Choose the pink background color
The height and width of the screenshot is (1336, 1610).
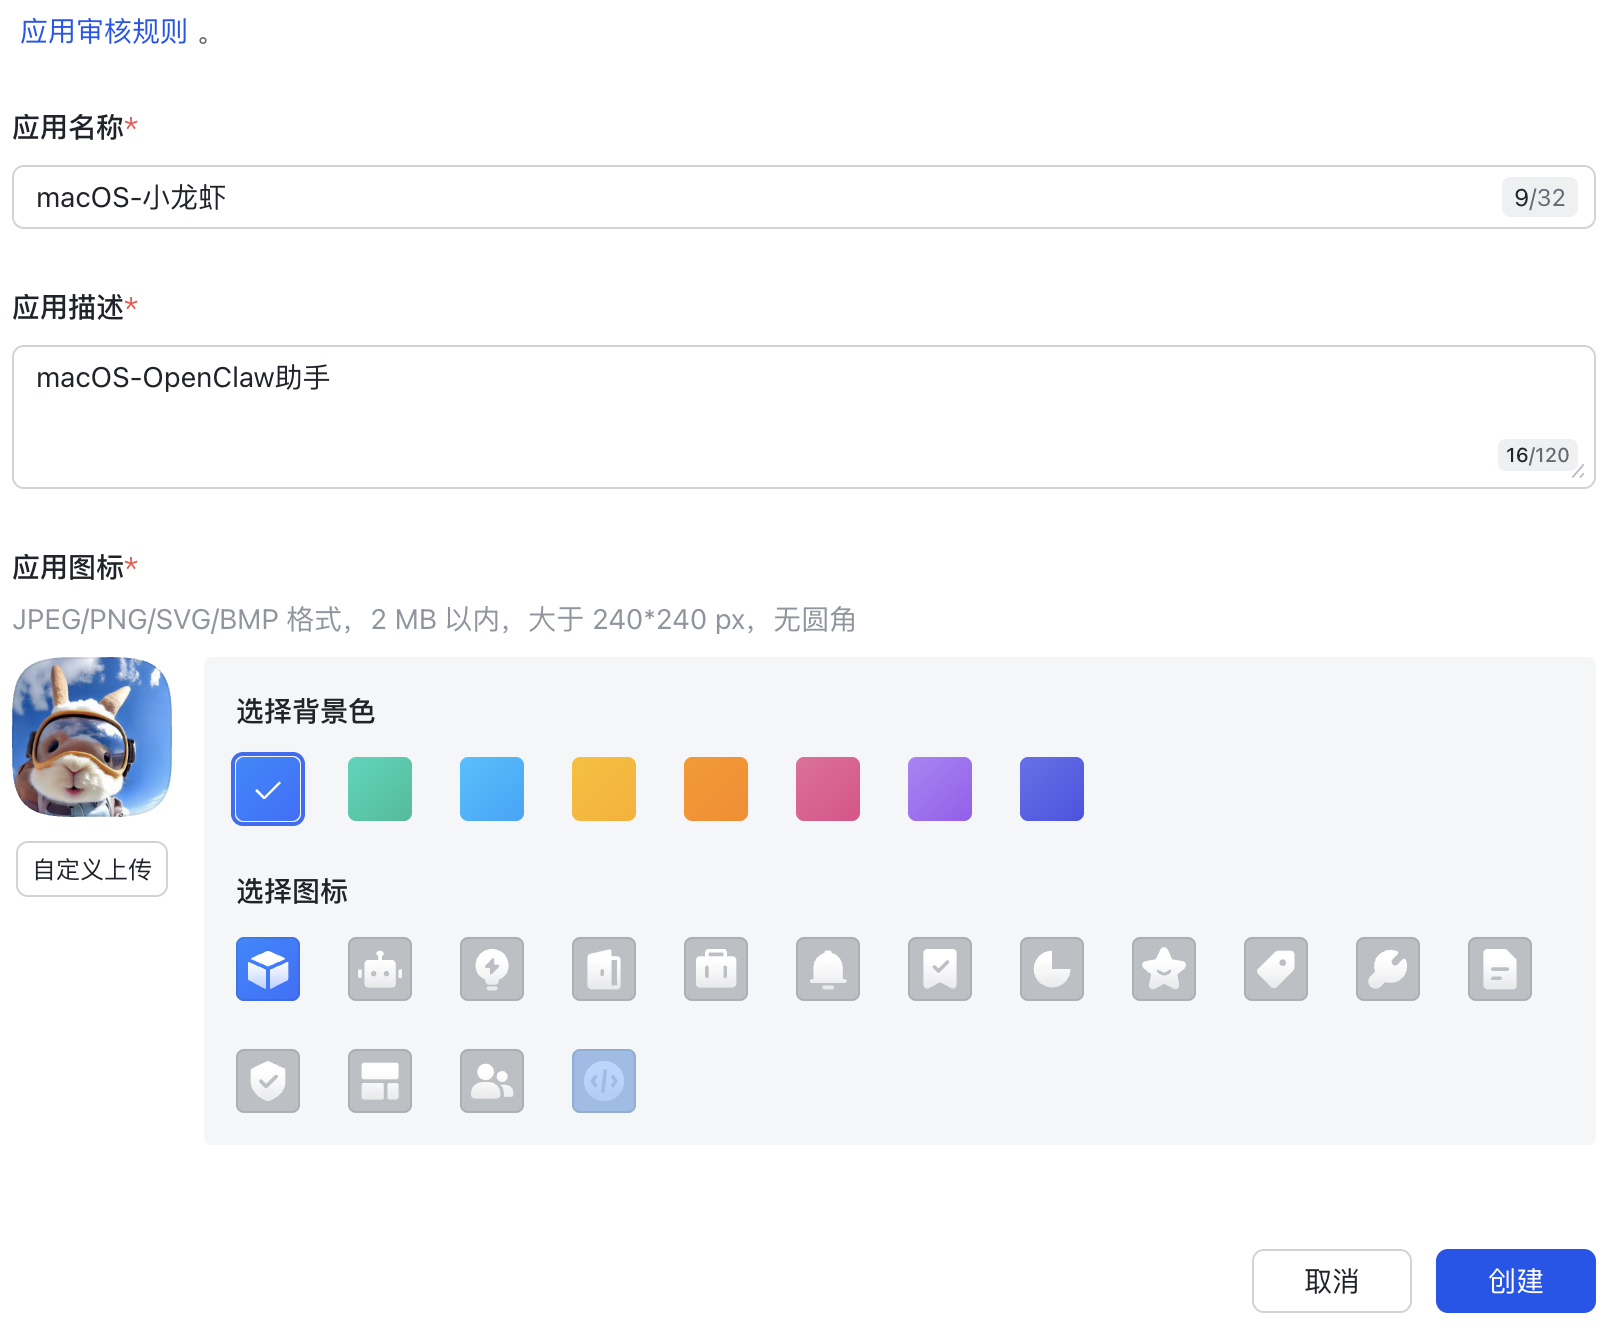pos(828,789)
